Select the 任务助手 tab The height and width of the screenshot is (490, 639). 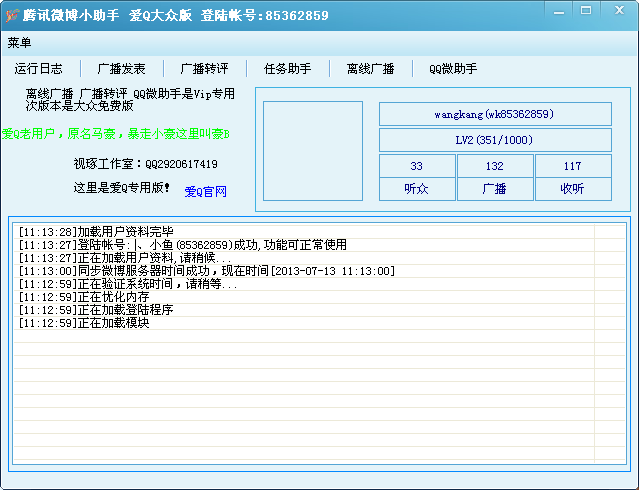click(287, 68)
